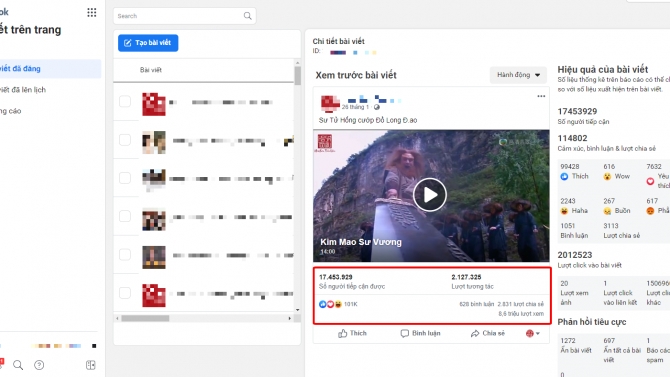Click the post caption Sư Tử Hống cướp Đồ Long
Viewport: 670px width, 377px height.
[x=367, y=120]
